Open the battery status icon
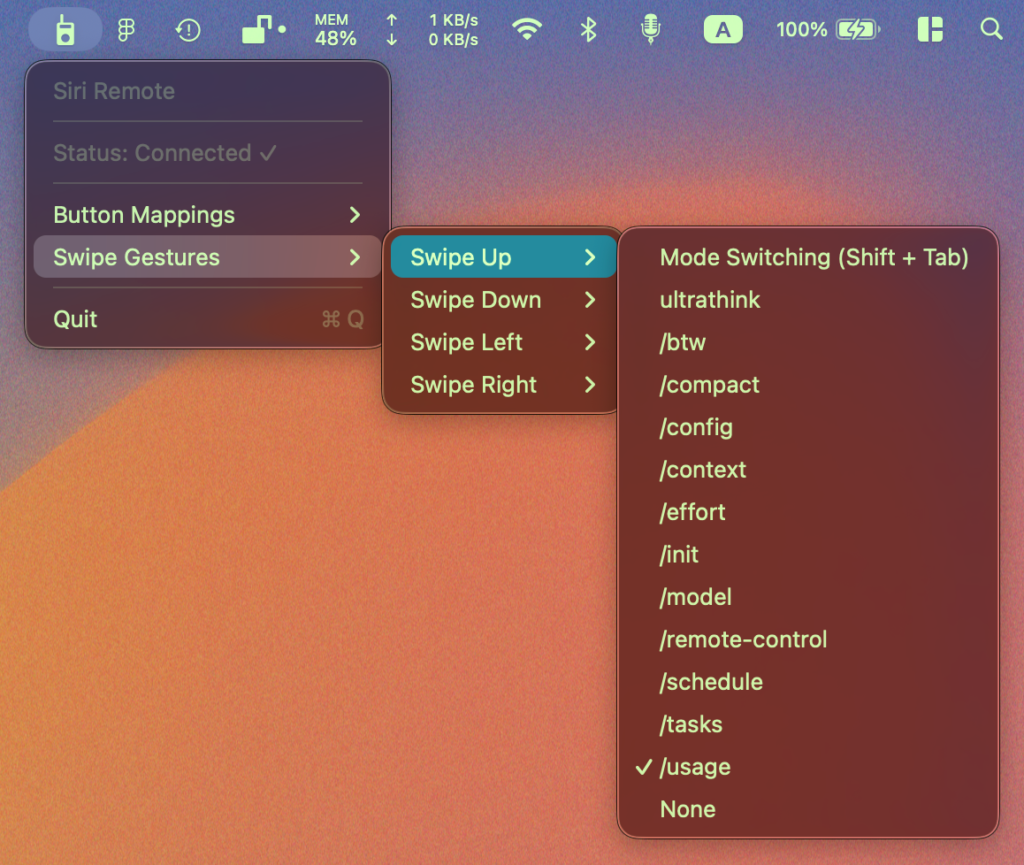The height and width of the screenshot is (865, 1024). coord(856,30)
